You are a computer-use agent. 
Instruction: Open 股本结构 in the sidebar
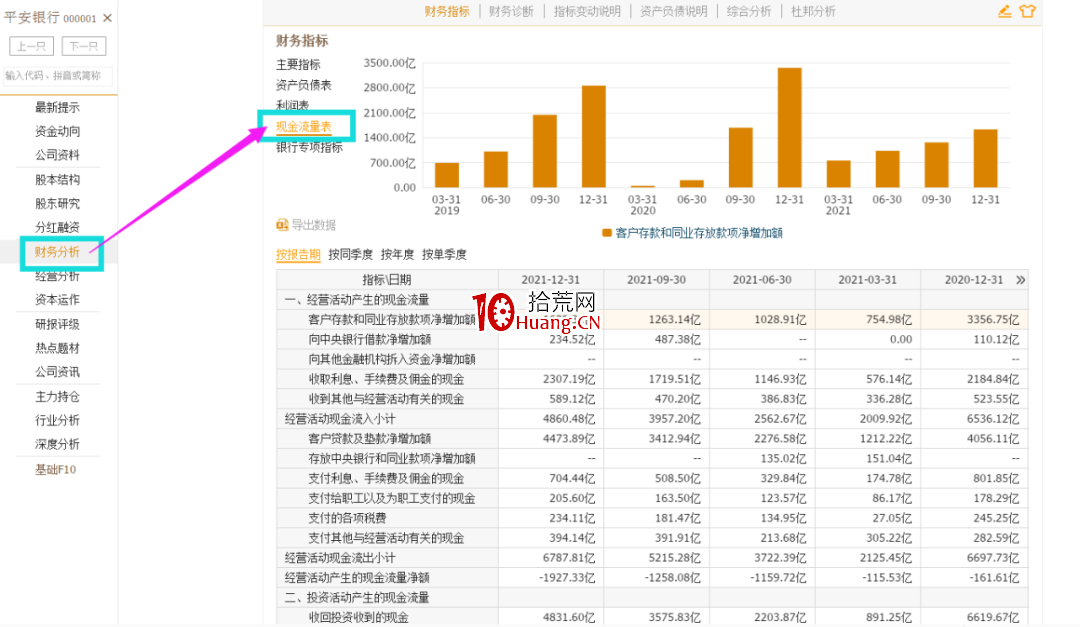tap(57, 180)
